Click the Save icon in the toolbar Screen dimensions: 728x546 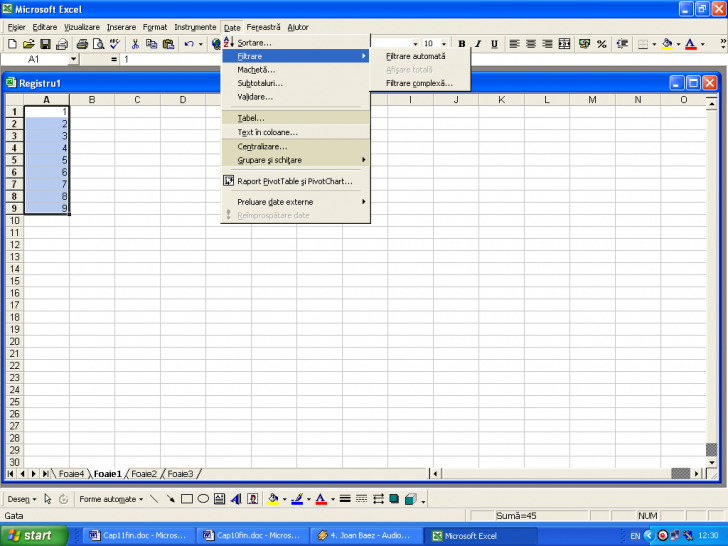click(45, 44)
